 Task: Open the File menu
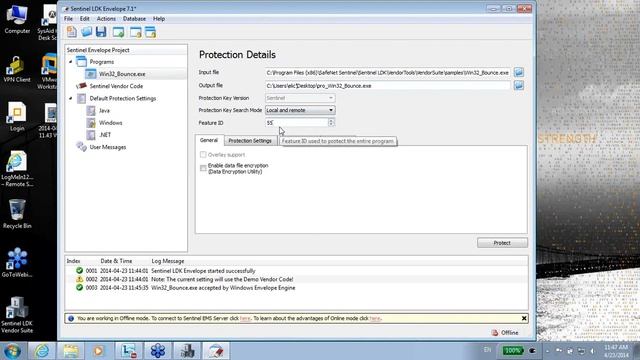(68, 19)
